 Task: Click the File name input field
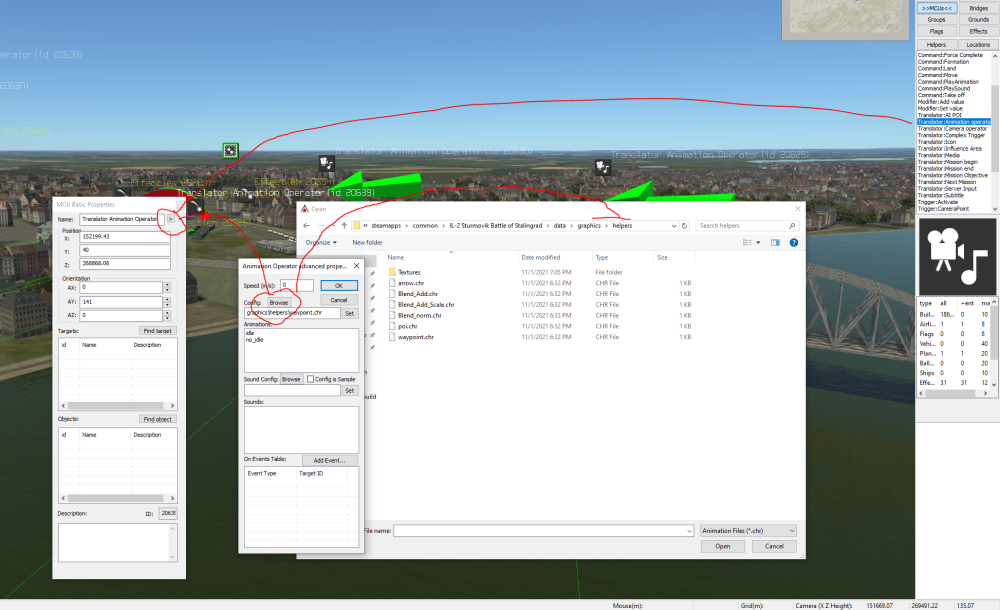pyautogui.click(x=540, y=530)
